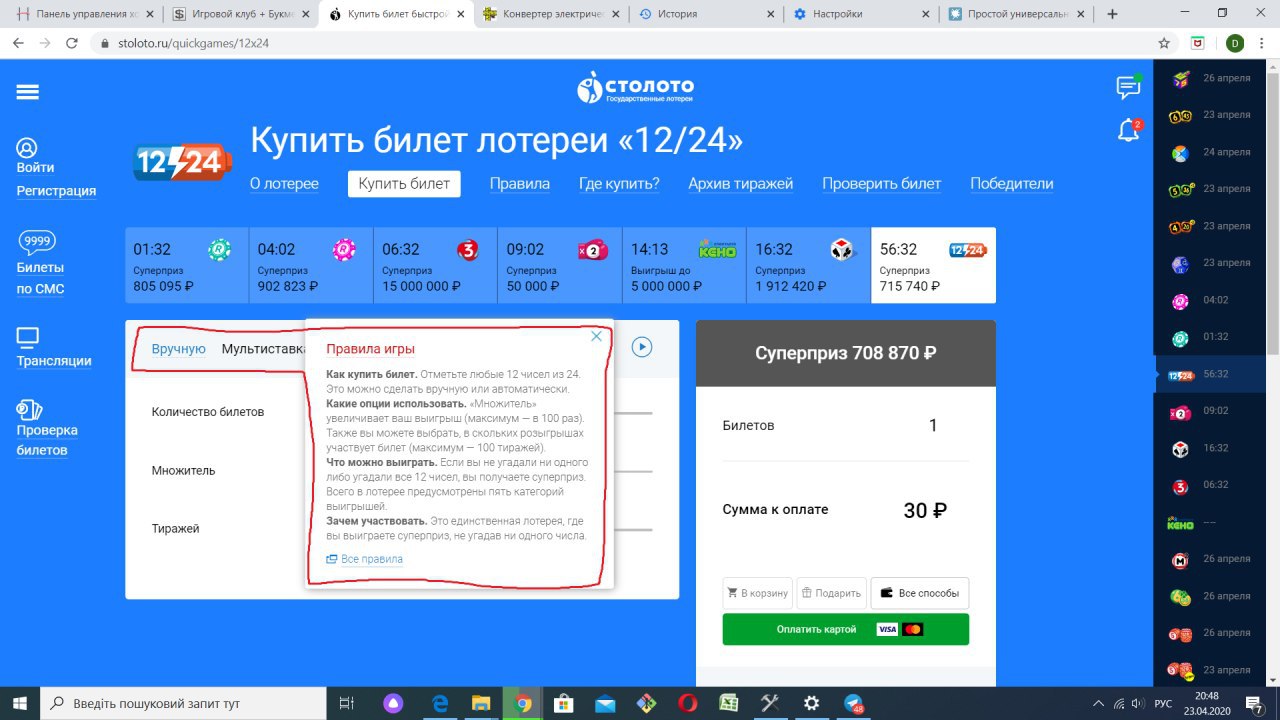Click the Оплатить картой green button
The width and height of the screenshot is (1280, 720).
pos(846,629)
